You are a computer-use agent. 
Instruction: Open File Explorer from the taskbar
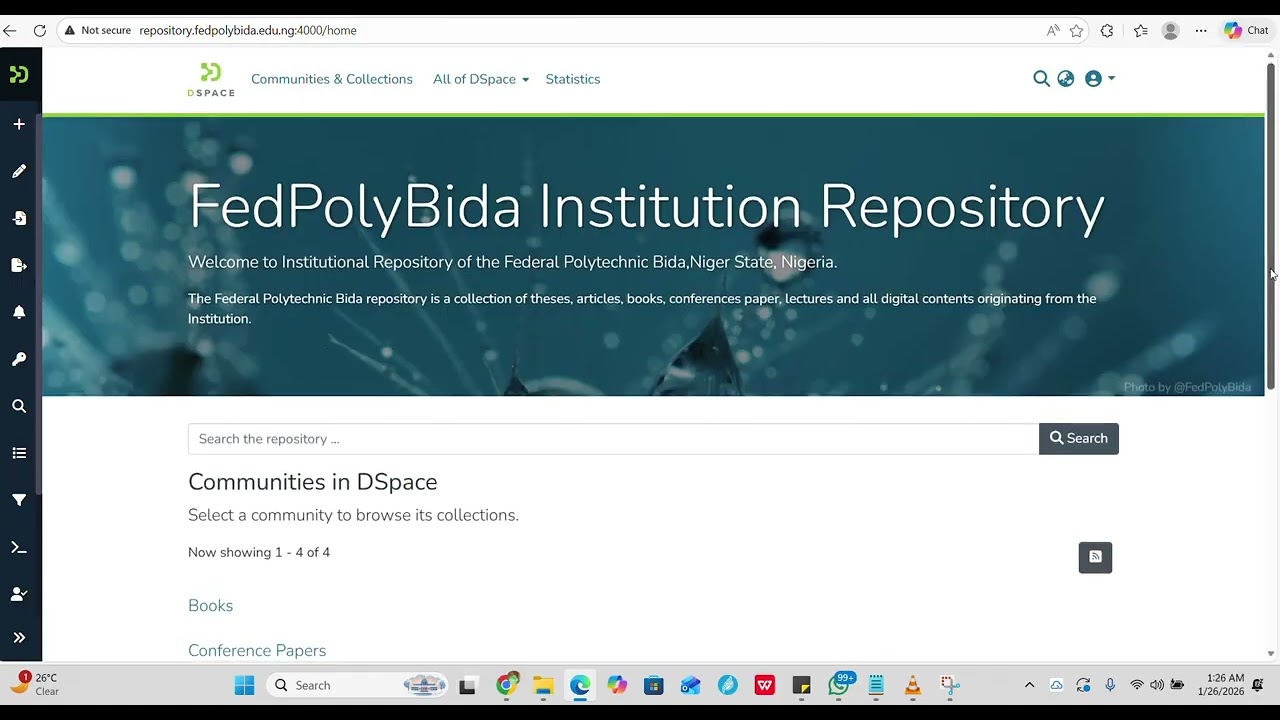click(543, 685)
